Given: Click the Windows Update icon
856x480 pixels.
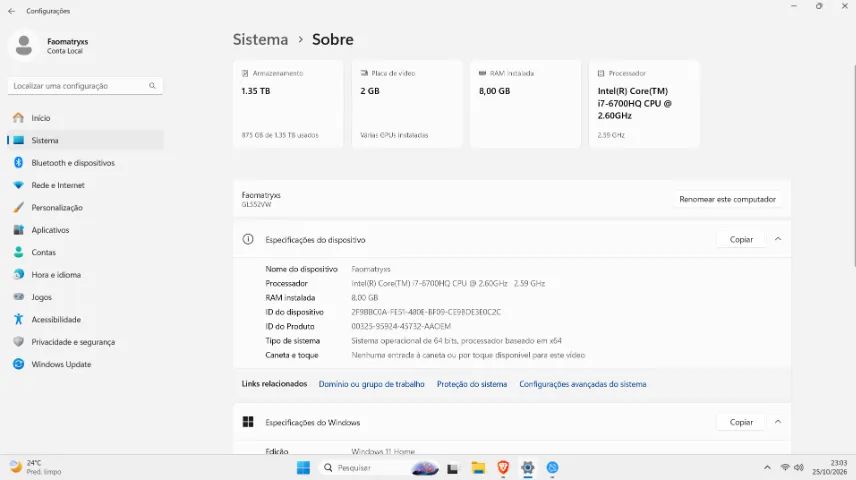Looking at the screenshot, I should (x=19, y=364).
